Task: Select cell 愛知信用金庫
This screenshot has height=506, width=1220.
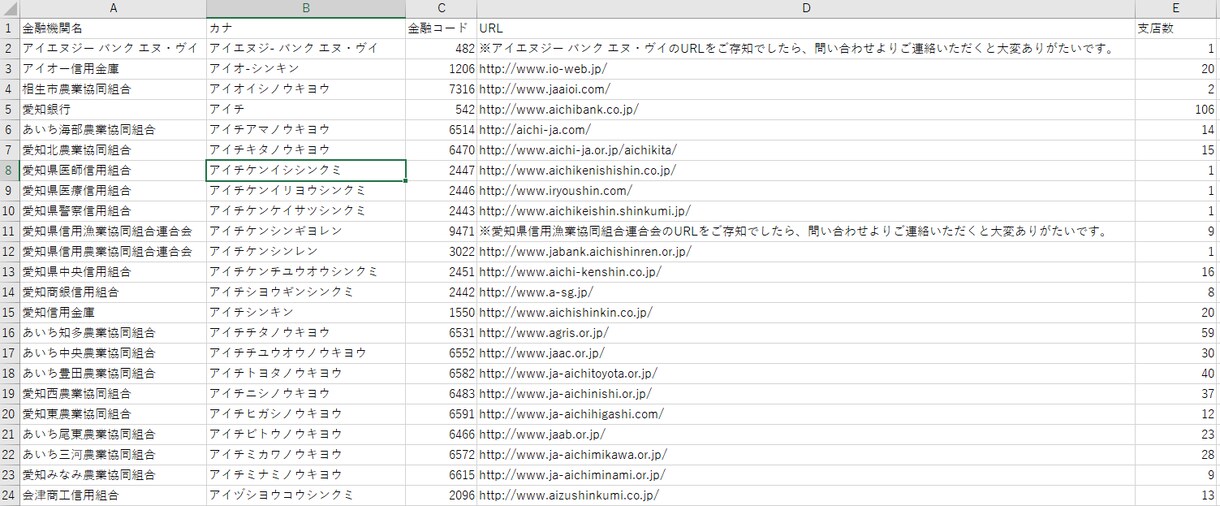Action: point(113,312)
